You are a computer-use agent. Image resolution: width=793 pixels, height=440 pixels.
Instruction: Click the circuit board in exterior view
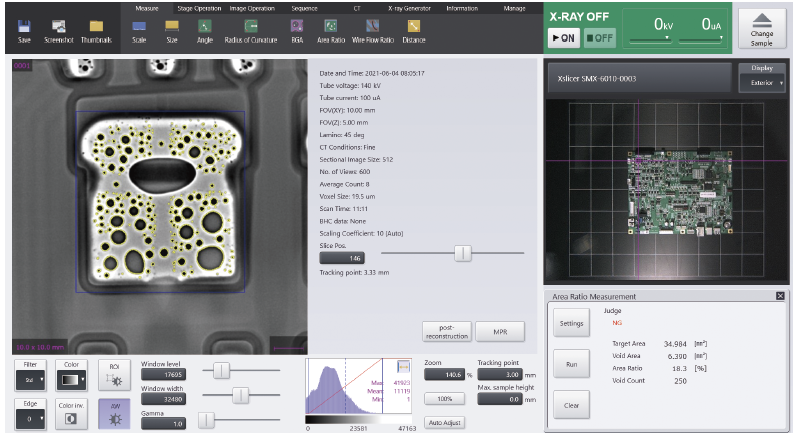coord(680,193)
